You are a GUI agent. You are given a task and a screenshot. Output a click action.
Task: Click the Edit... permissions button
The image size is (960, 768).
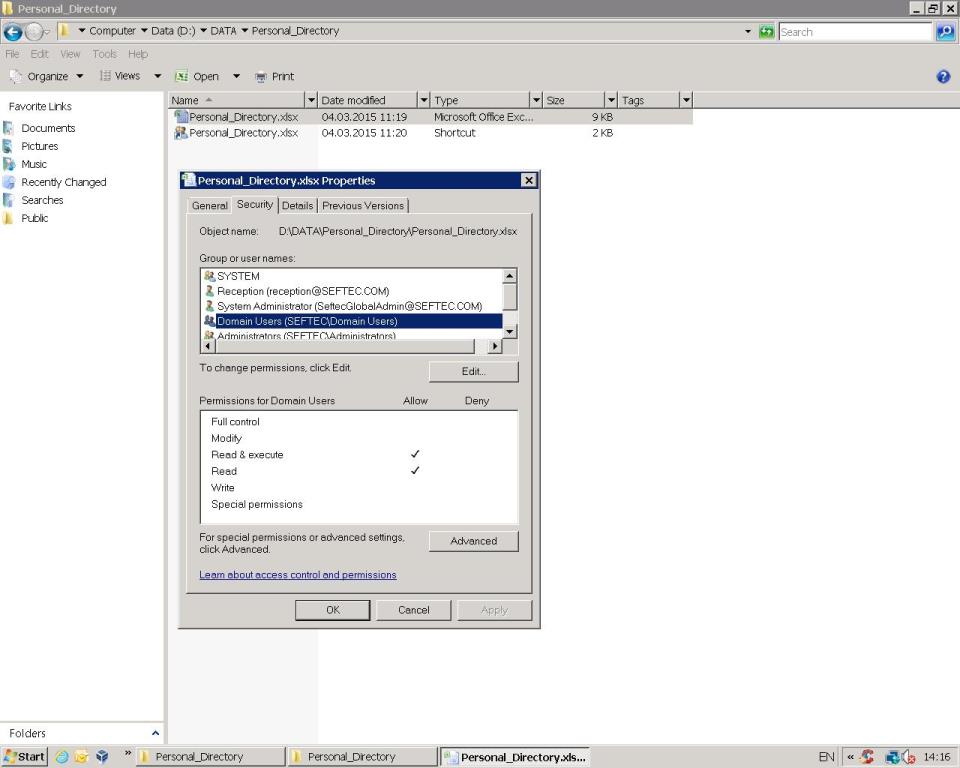click(473, 371)
